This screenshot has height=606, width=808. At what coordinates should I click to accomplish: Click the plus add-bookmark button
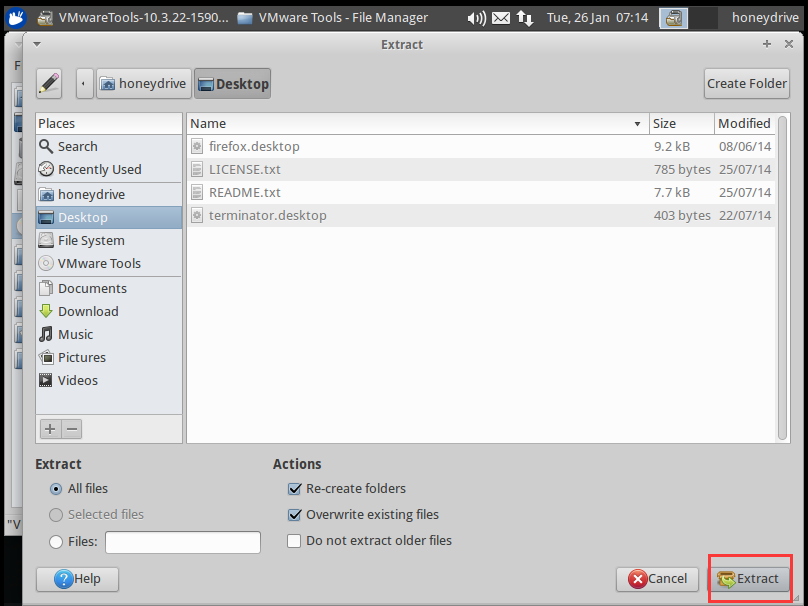(x=50, y=429)
